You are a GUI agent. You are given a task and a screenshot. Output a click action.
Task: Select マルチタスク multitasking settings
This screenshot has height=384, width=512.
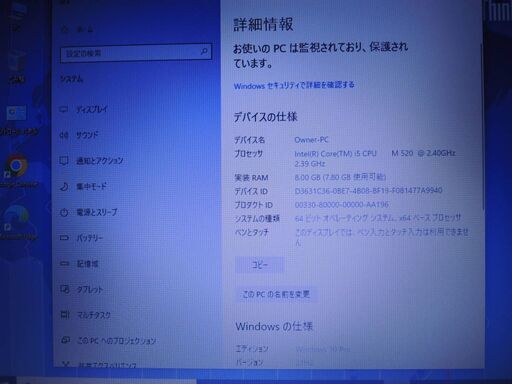(x=85, y=315)
